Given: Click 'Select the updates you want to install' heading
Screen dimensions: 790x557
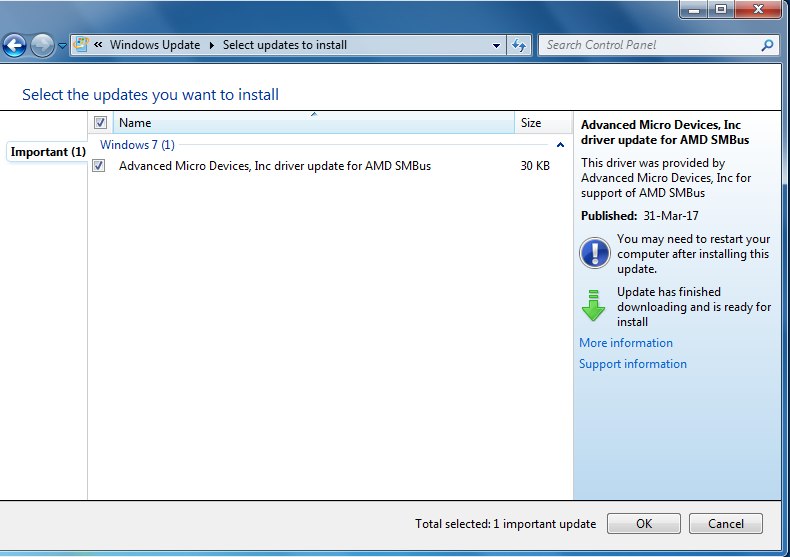Looking at the screenshot, I should (x=150, y=95).
